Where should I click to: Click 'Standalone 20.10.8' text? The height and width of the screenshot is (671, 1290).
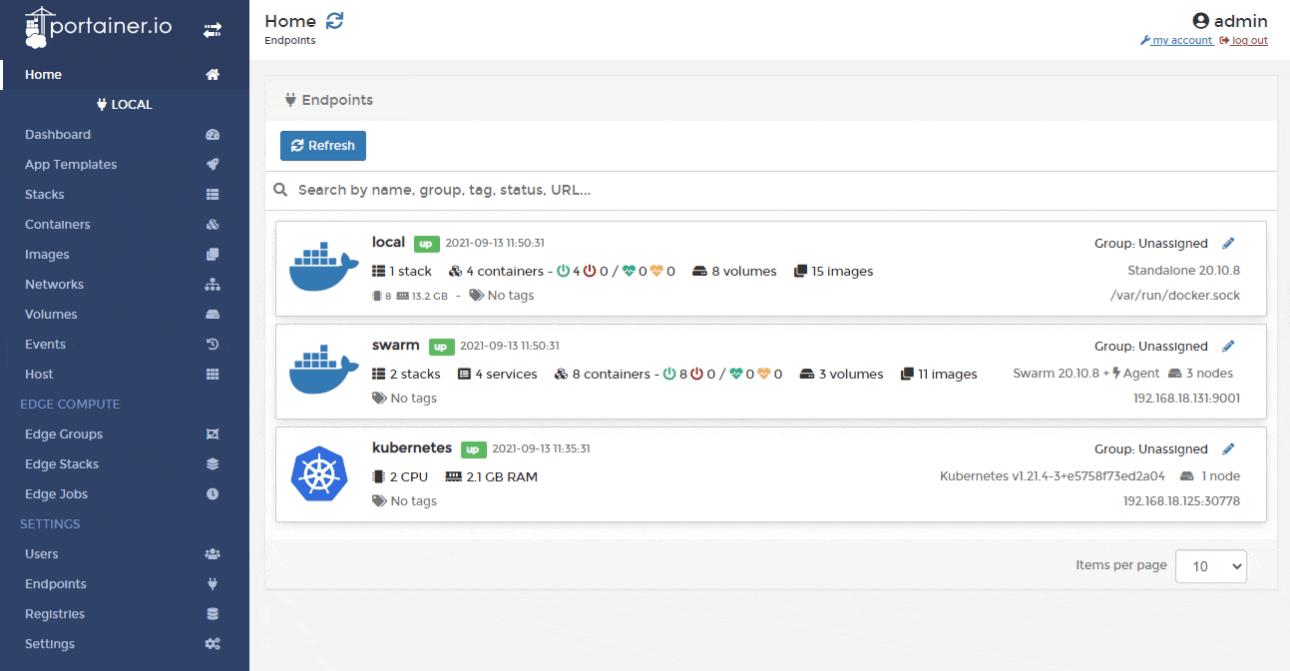1184,270
